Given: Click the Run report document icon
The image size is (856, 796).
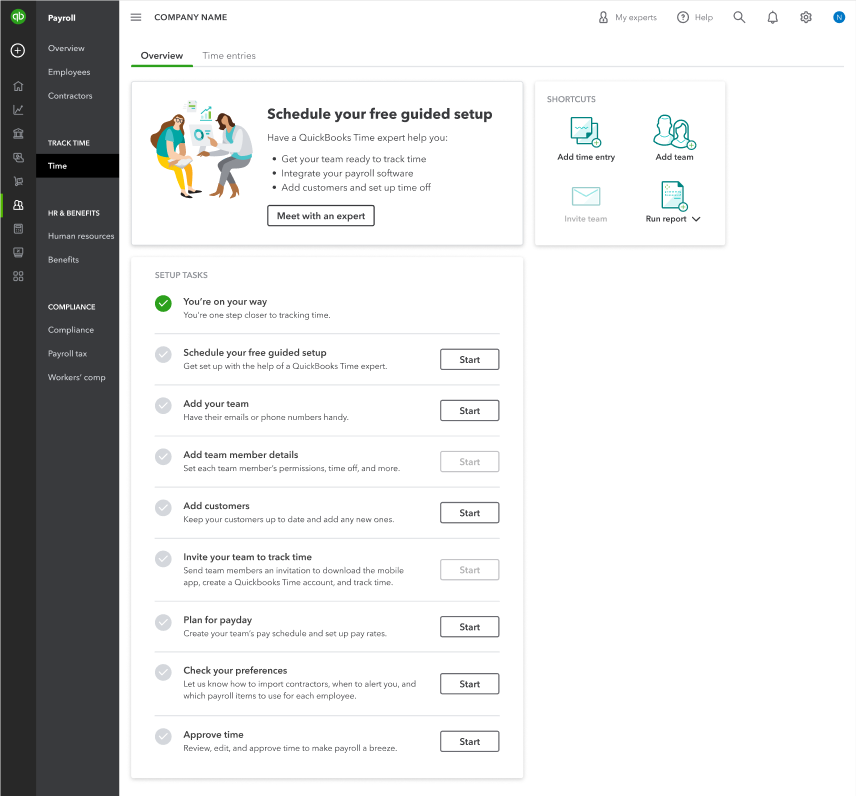Looking at the screenshot, I should point(675,196).
